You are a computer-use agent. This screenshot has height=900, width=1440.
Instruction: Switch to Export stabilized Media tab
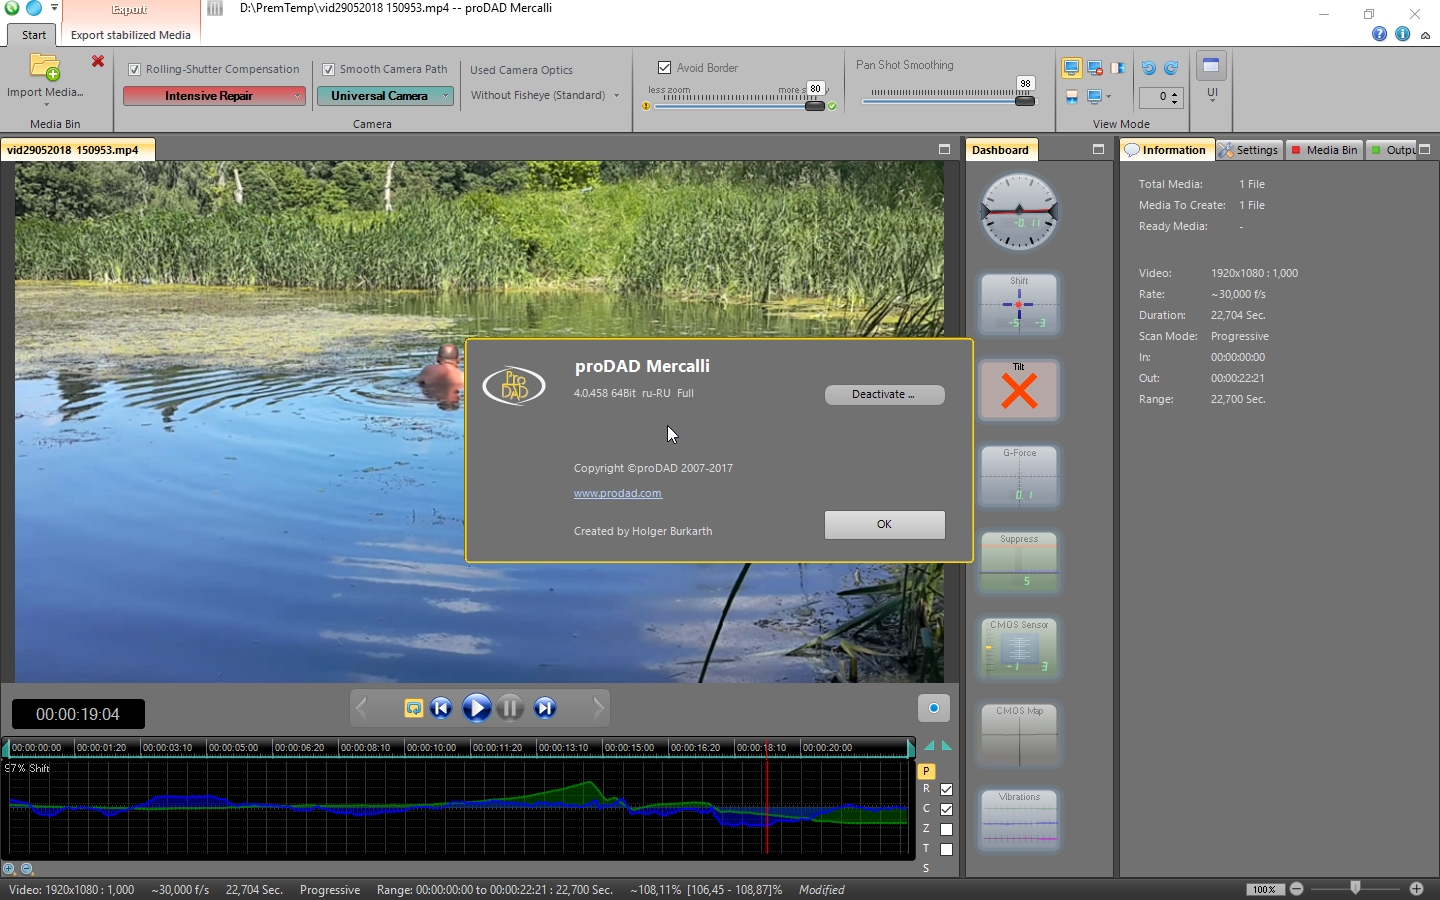(131, 35)
